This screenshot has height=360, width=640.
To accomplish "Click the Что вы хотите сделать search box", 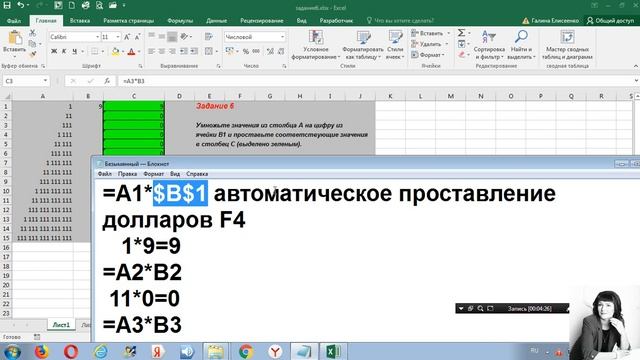I will click(400, 20).
